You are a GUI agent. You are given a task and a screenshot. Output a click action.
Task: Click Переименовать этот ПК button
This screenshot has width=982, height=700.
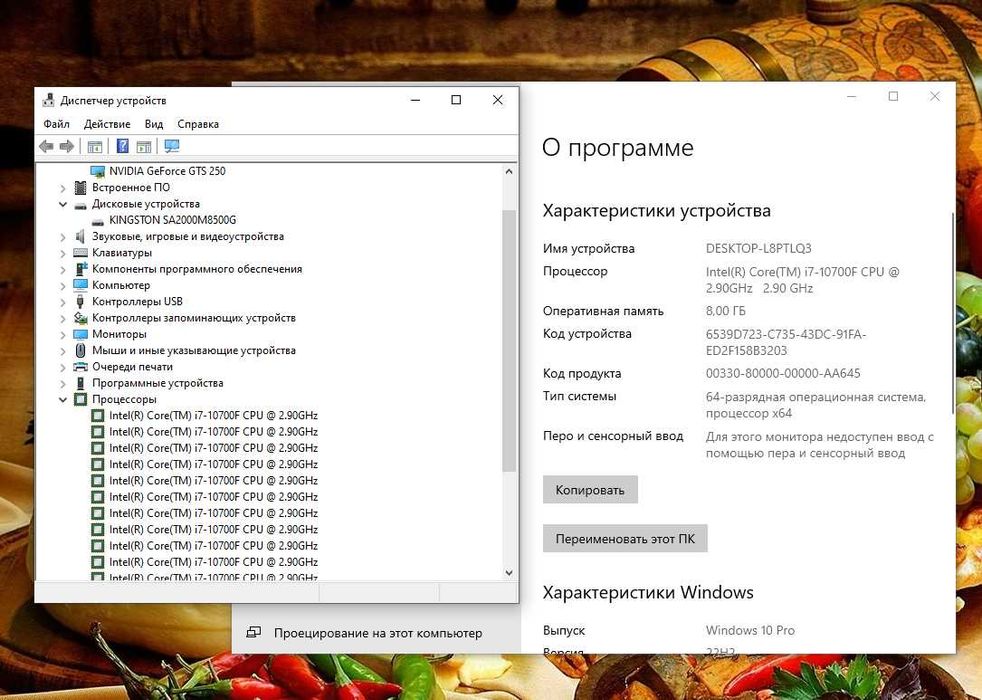625,538
